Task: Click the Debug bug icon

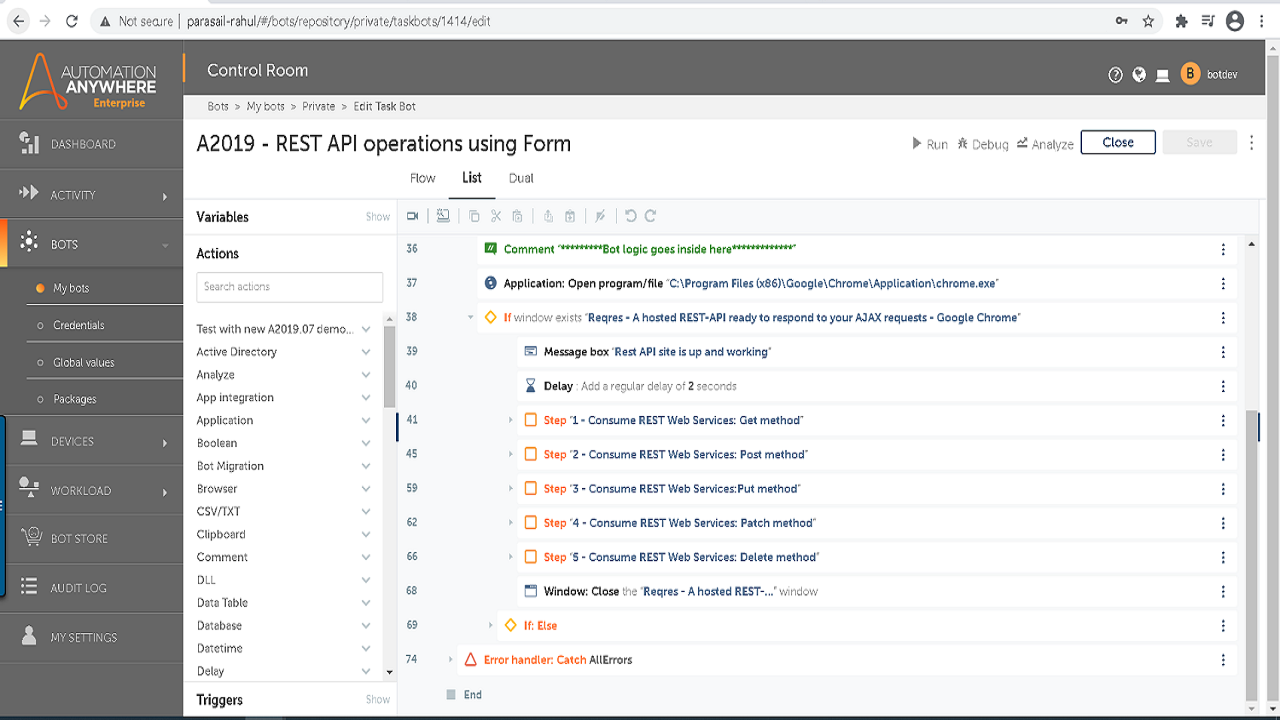Action: pos(963,144)
